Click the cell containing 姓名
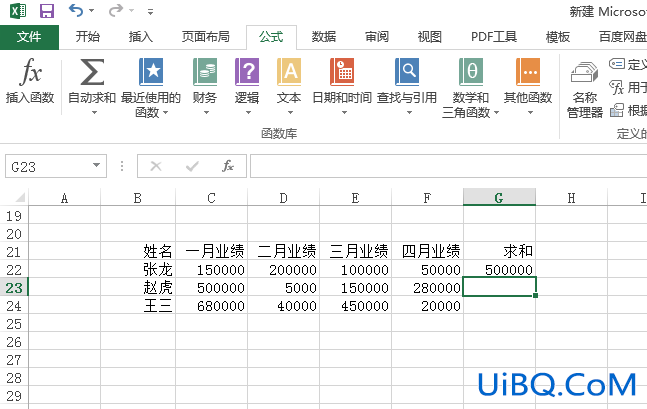 (x=138, y=251)
